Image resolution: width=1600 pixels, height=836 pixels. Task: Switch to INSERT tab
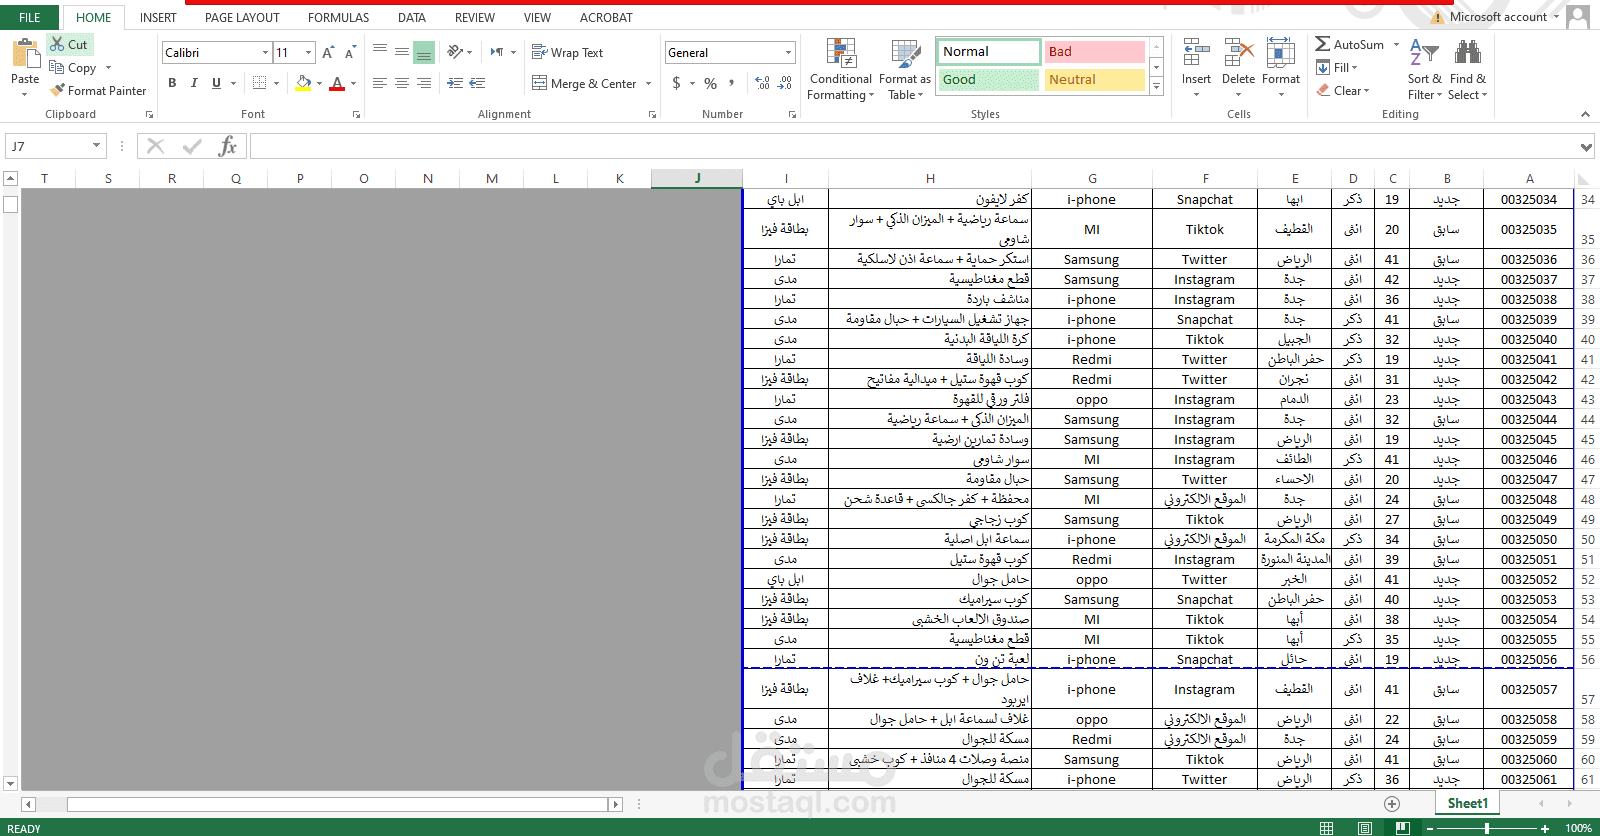[158, 17]
